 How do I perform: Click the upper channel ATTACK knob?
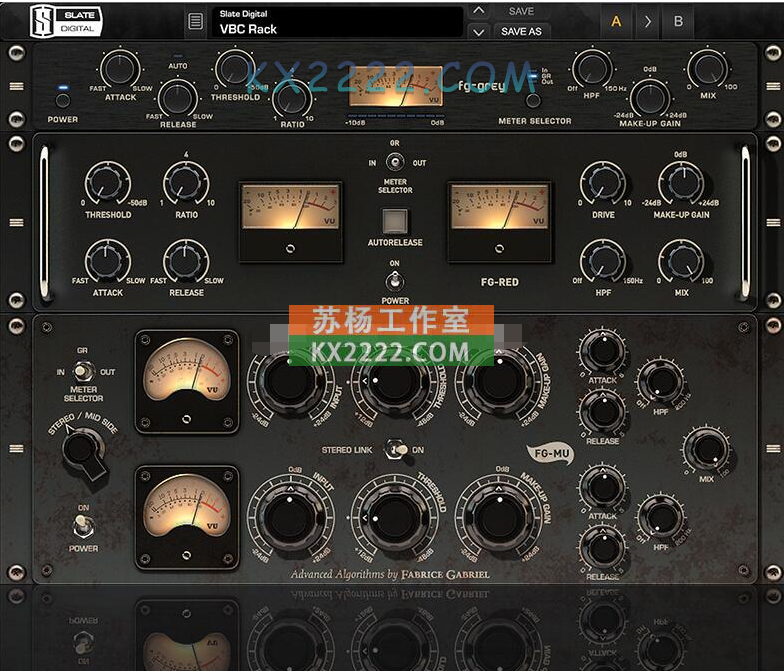click(x=602, y=352)
